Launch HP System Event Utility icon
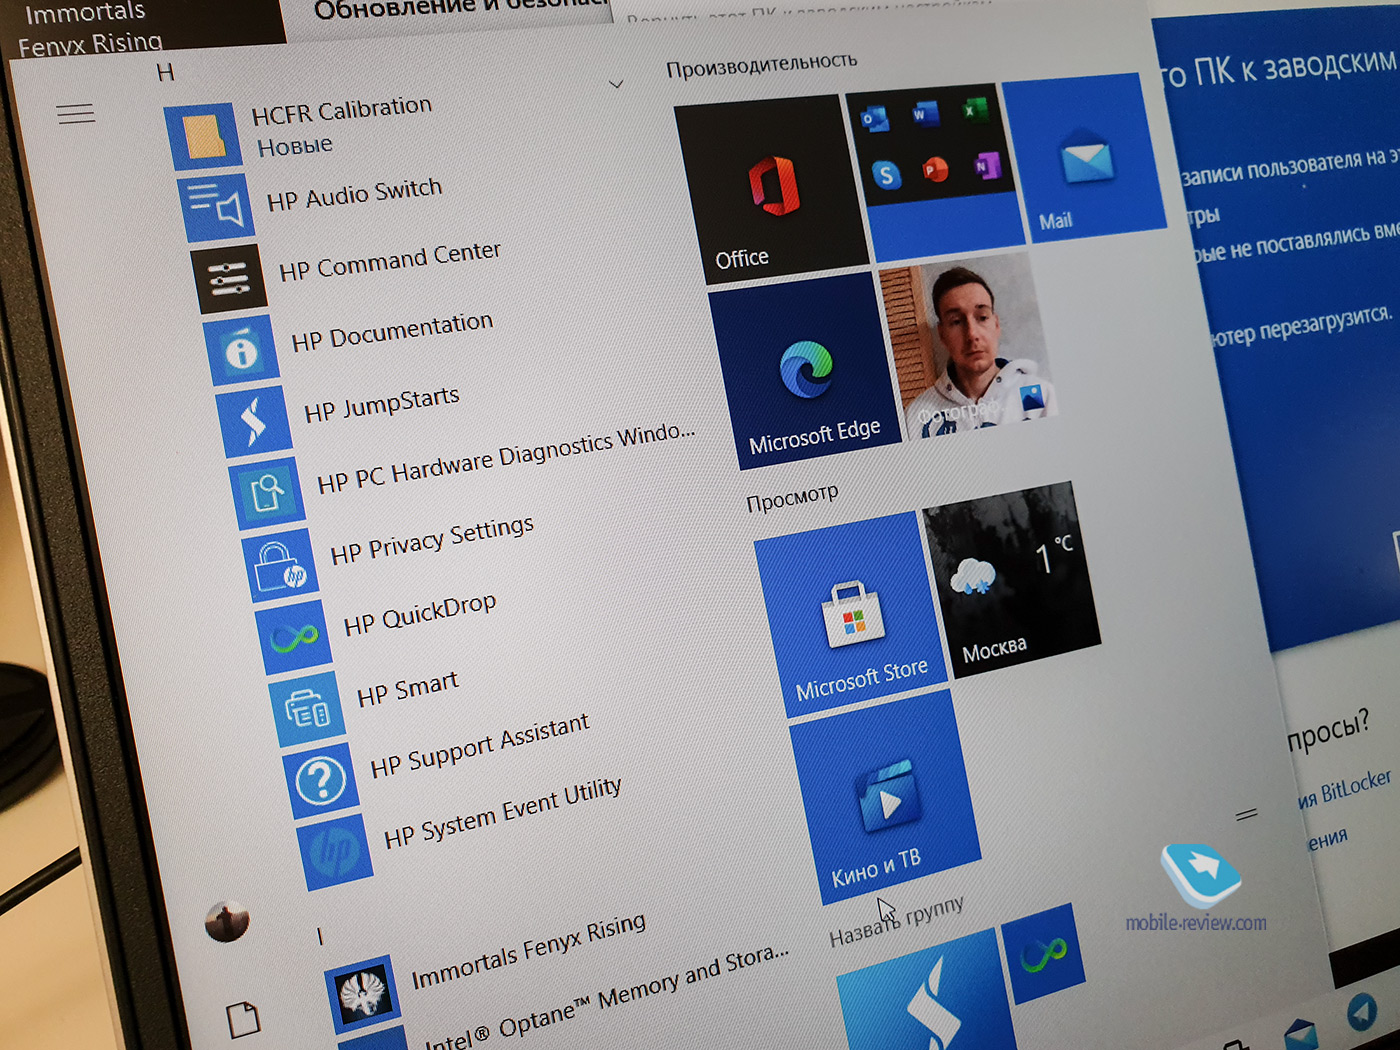This screenshot has height=1050, width=1400. coord(335,852)
